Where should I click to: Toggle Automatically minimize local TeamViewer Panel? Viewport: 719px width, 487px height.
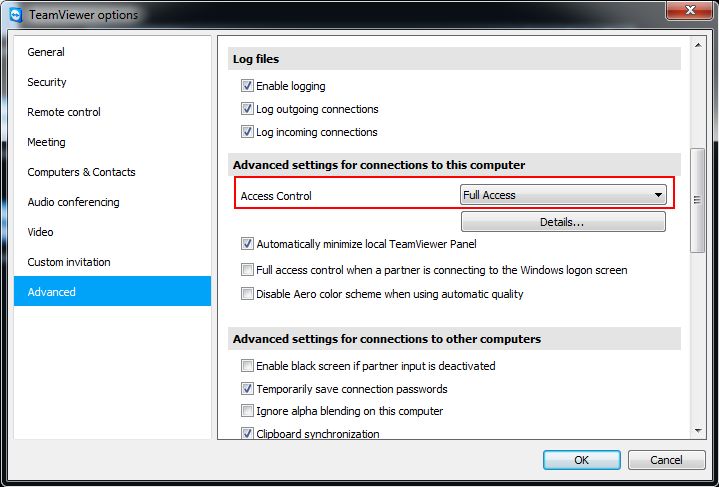247,244
